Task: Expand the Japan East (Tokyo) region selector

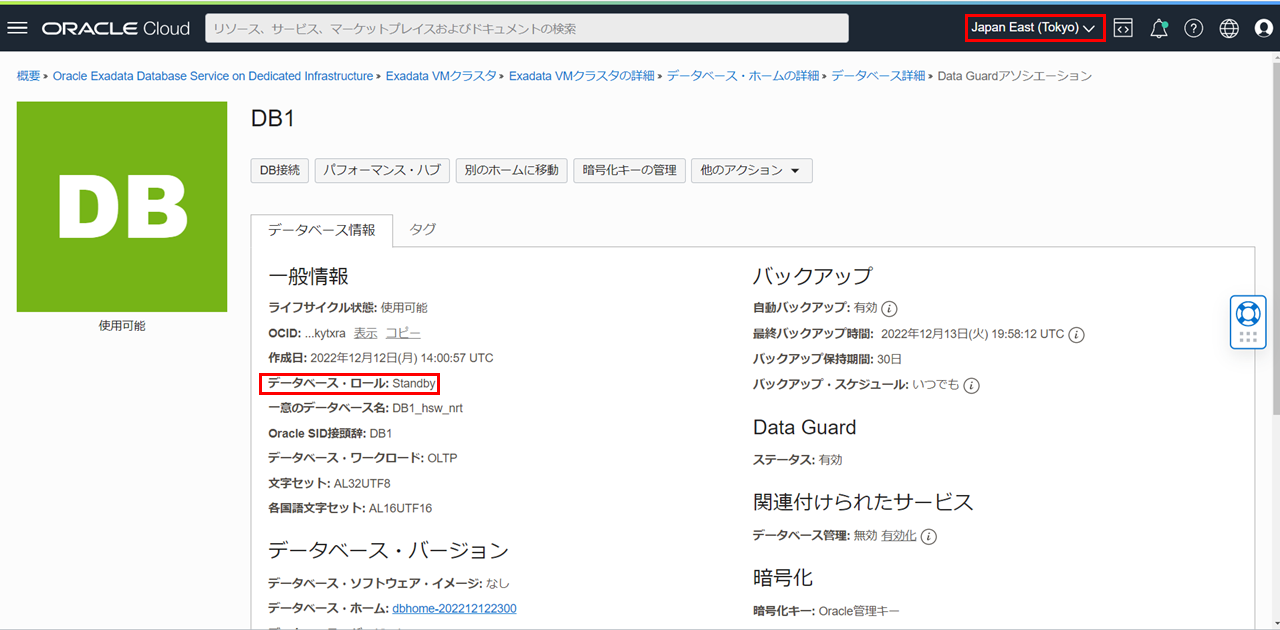Action: click(1034, 28)
